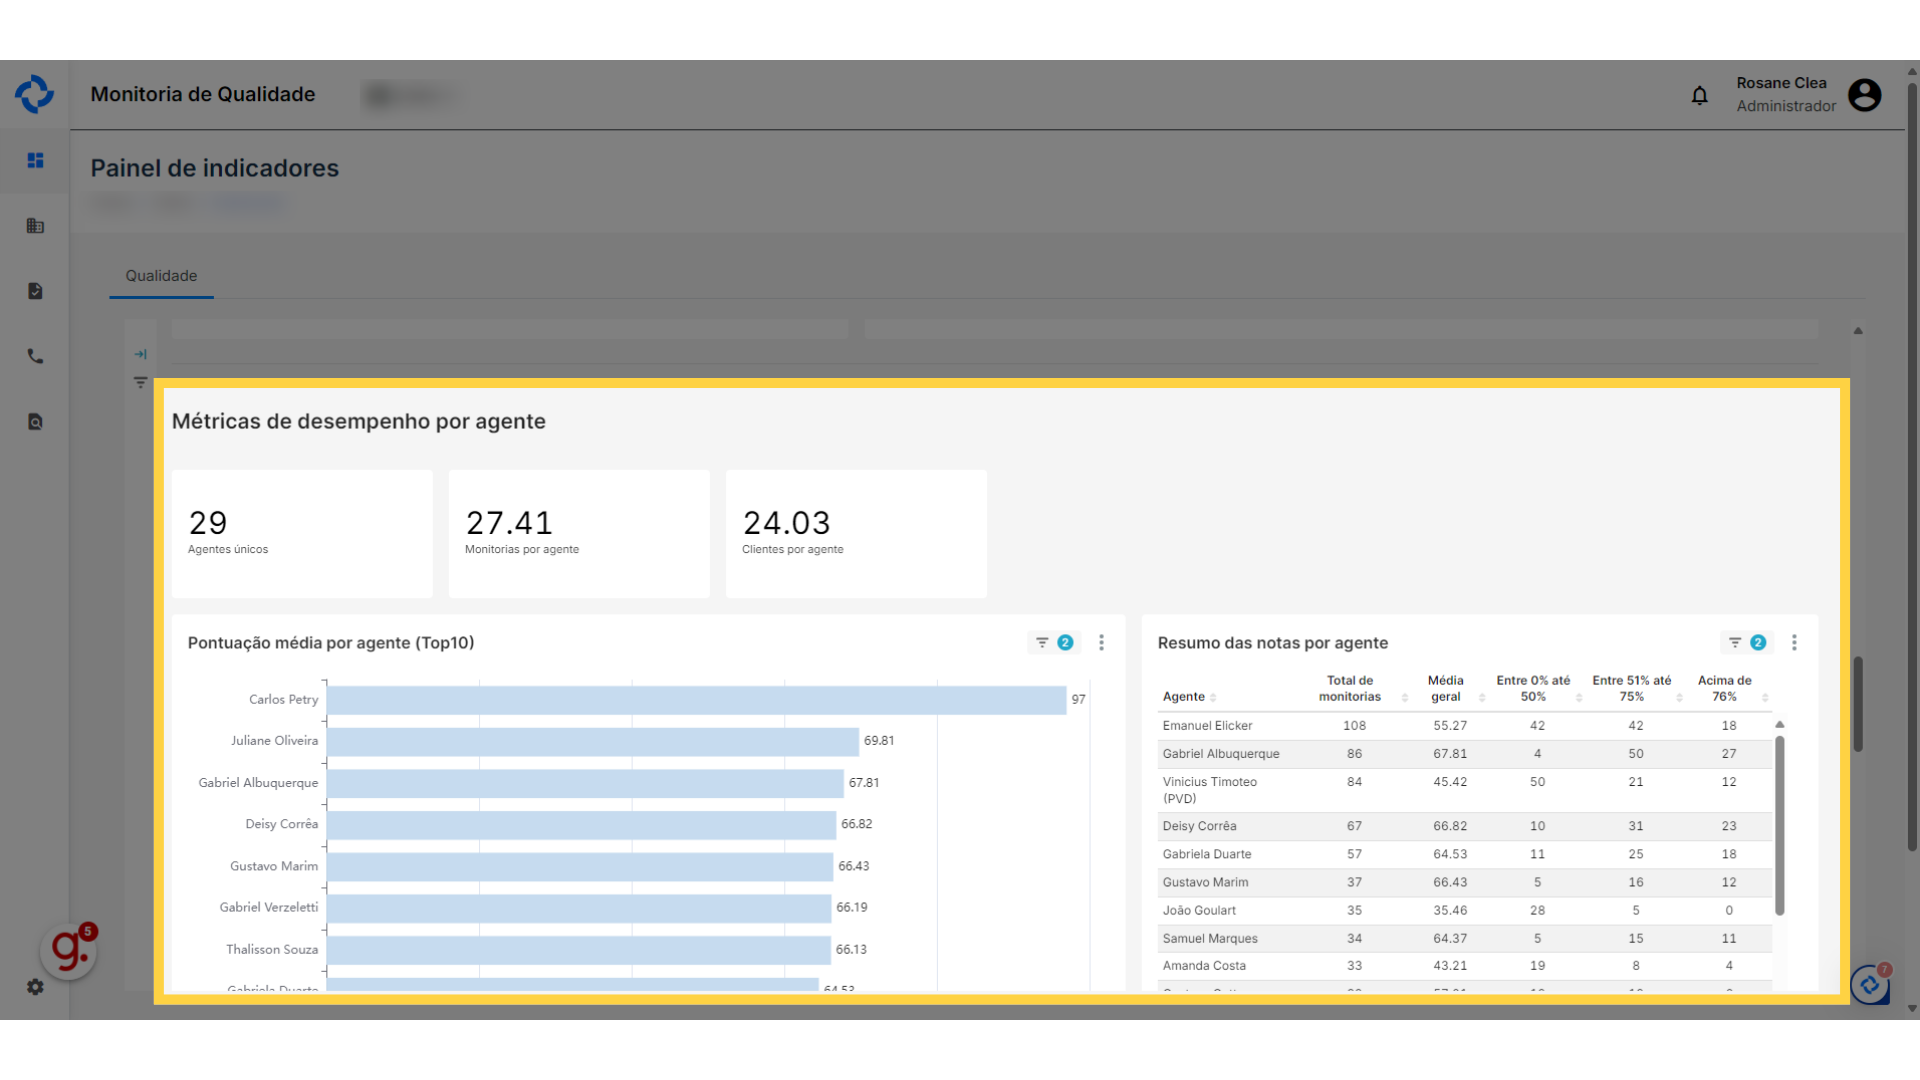This screenshot has height=1080, width=1920.
Task: Click the 29 Agentes únicos card
Action: coord(302,534)
